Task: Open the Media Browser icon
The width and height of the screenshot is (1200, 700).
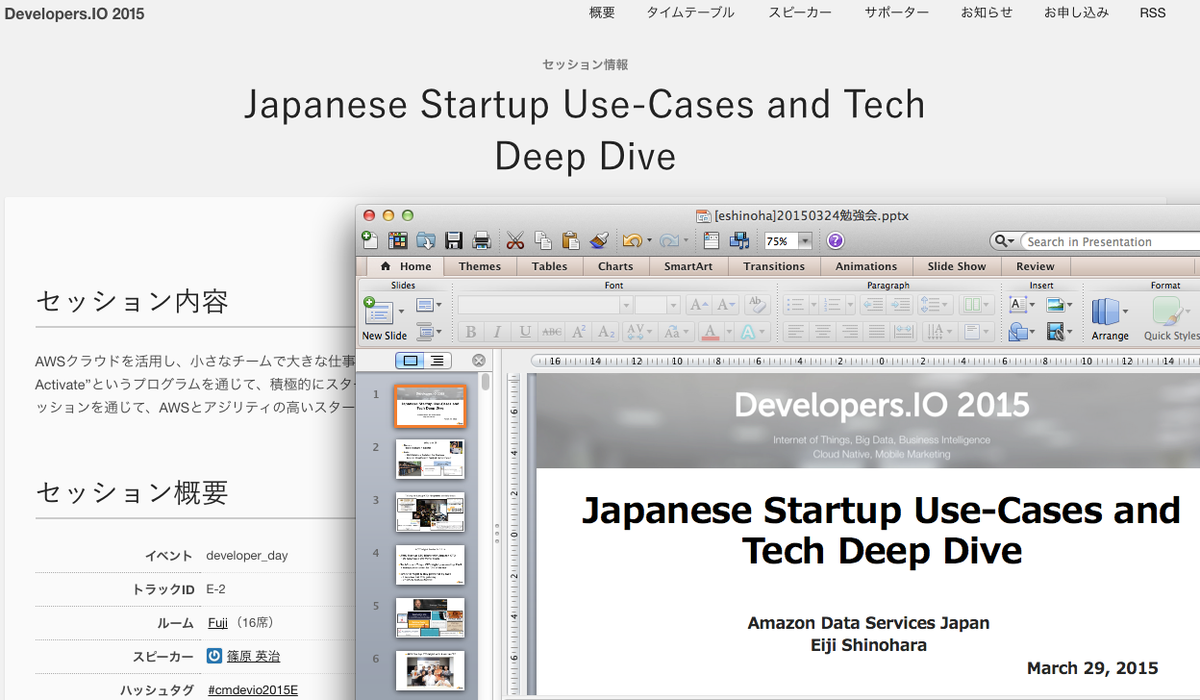Action: (x=740, y=240)
